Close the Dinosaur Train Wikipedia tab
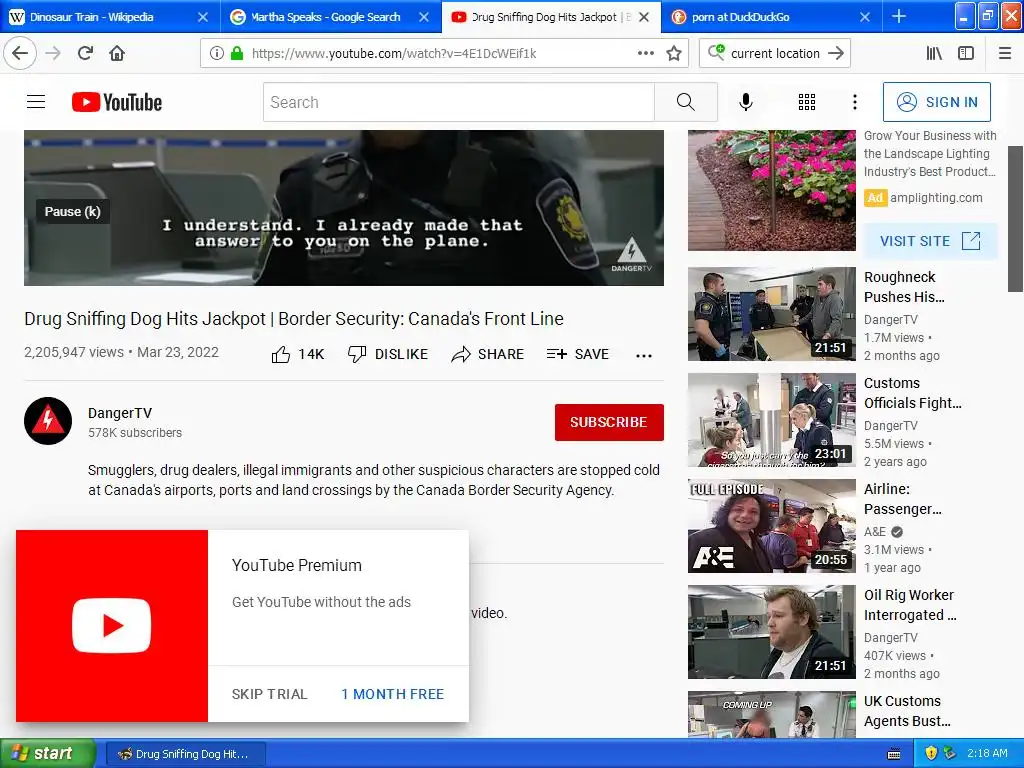This screenshot has width=1024, height=768. tap(203, 17)
